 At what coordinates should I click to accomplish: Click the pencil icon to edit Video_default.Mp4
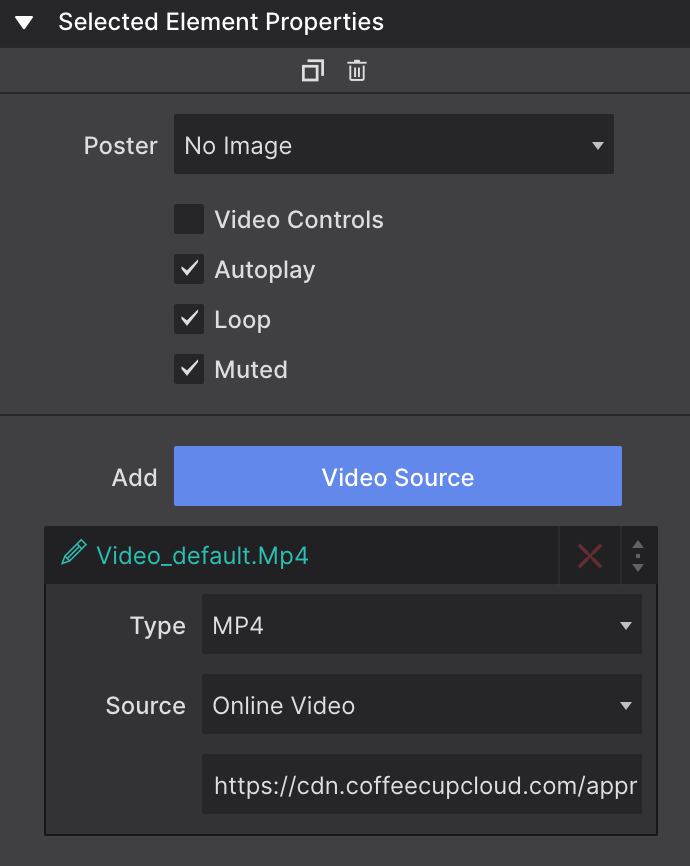tap(72, 555)
